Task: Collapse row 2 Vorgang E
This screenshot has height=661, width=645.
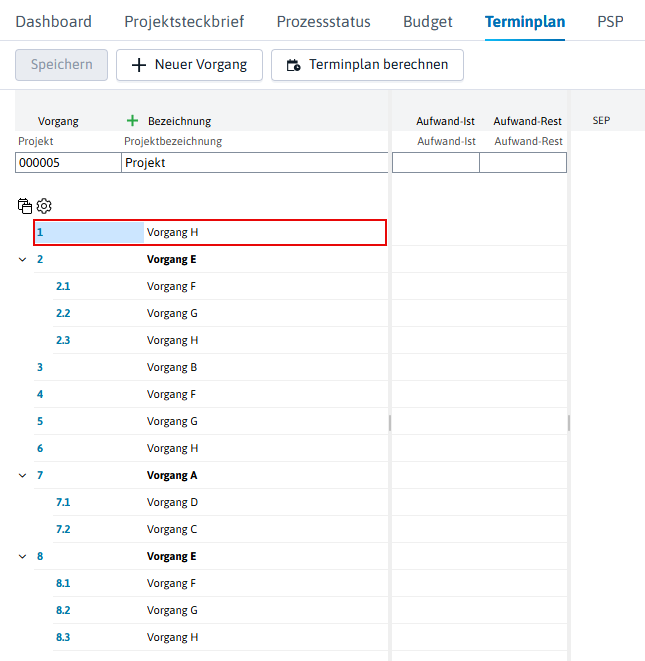Action: pyautogui.click(x=22, y=260)
